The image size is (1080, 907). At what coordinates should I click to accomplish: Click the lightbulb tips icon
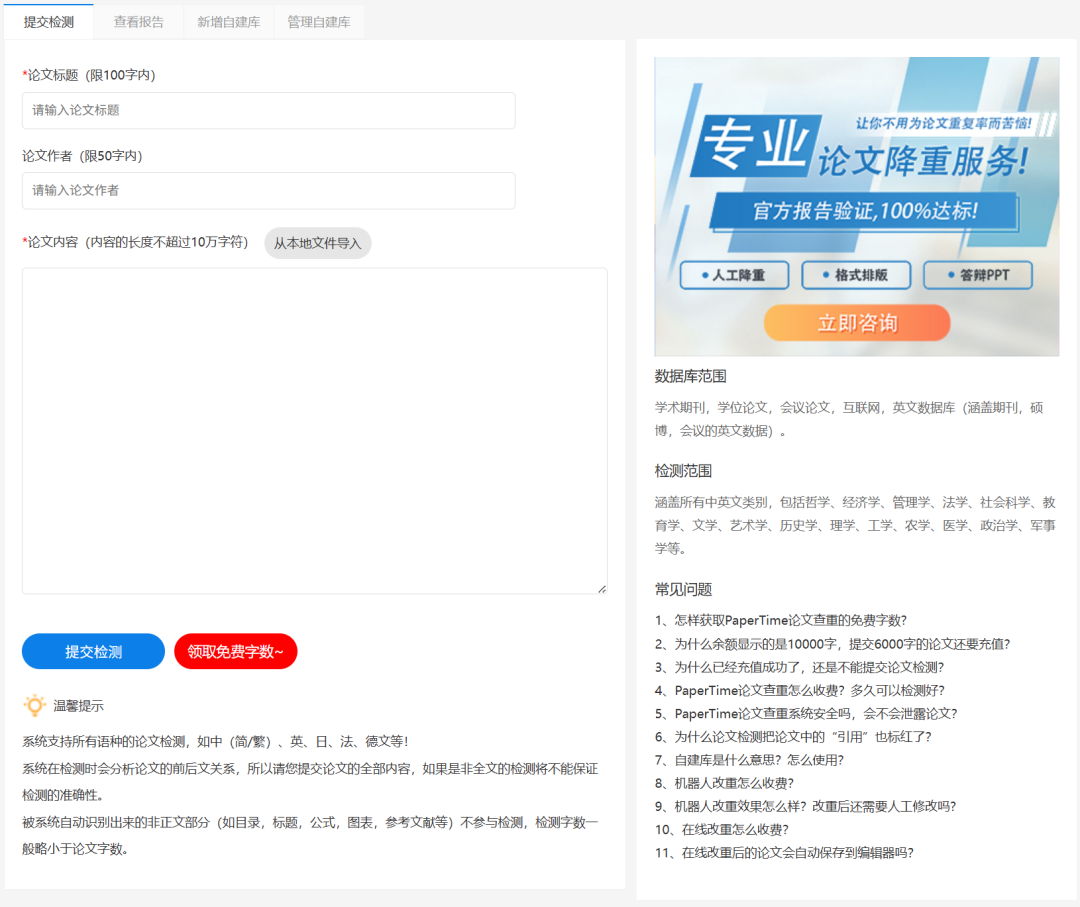click(34, 706)
